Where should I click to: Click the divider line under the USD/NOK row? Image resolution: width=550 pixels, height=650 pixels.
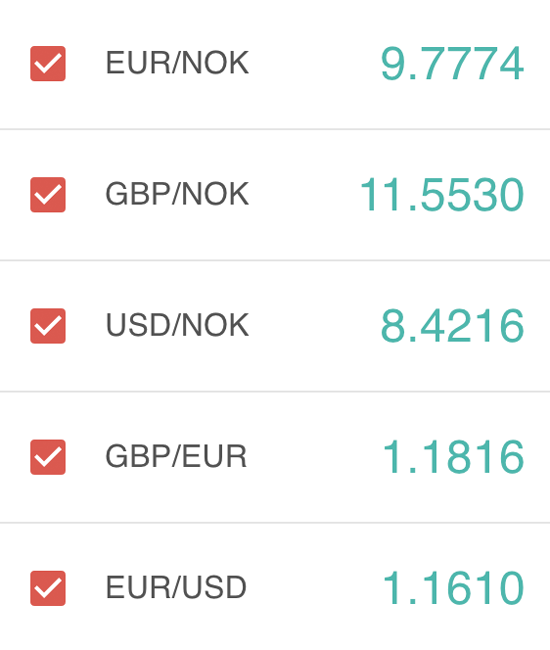pyautogui.click(x=275, y=391)
